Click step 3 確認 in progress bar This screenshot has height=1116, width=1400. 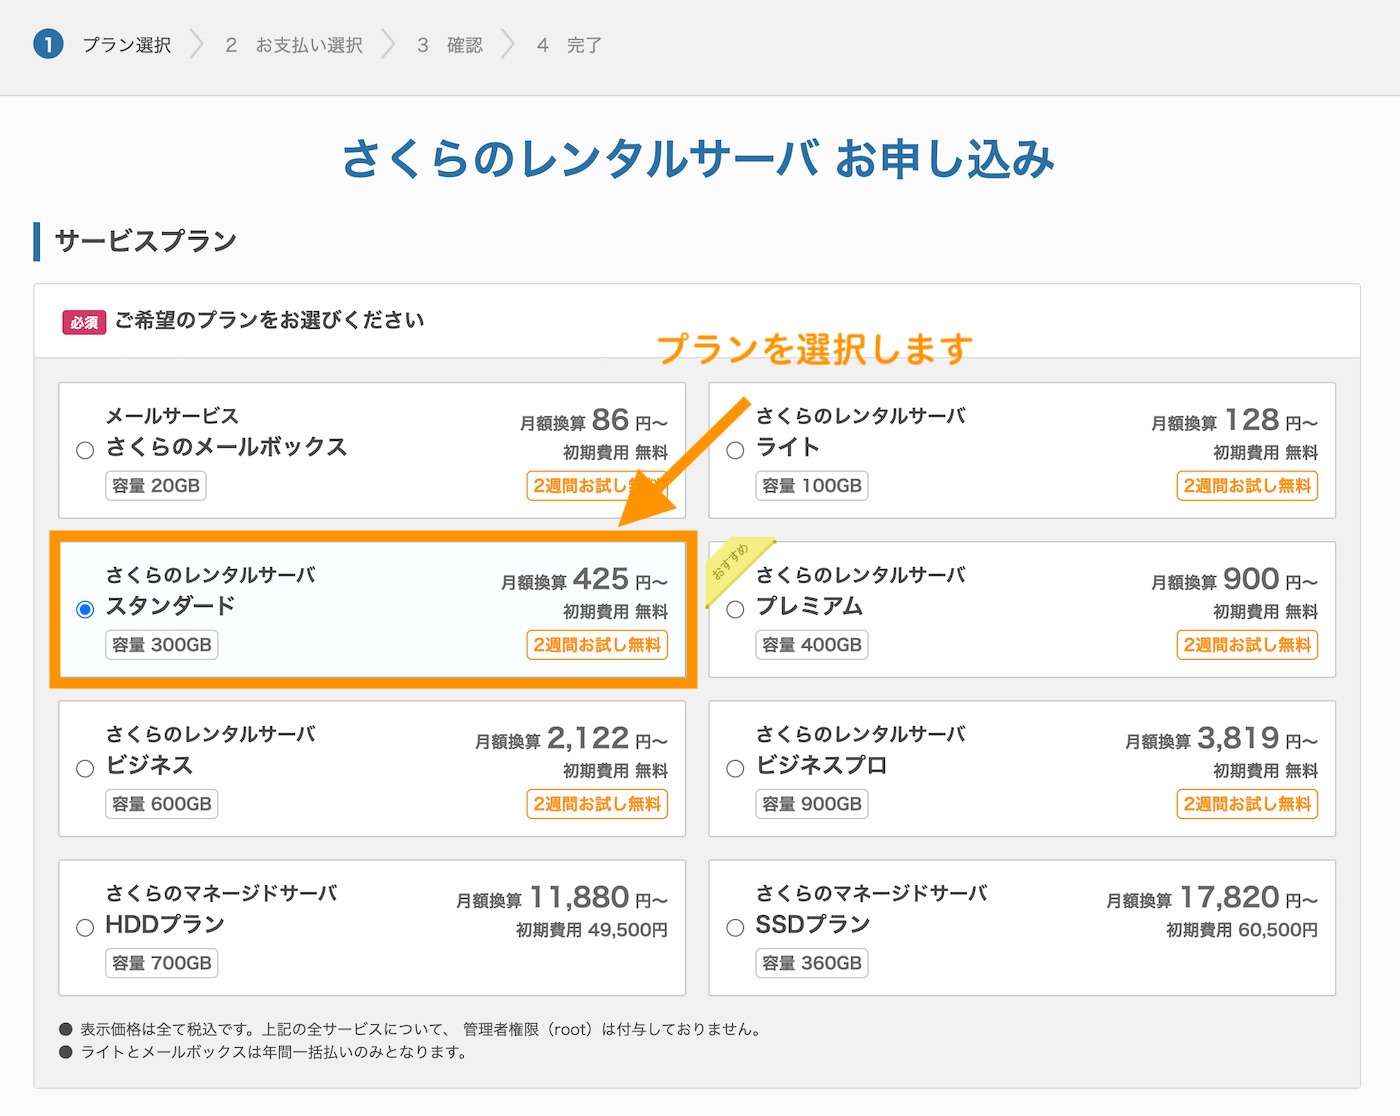pyautogui.click(x=450, y=45)
